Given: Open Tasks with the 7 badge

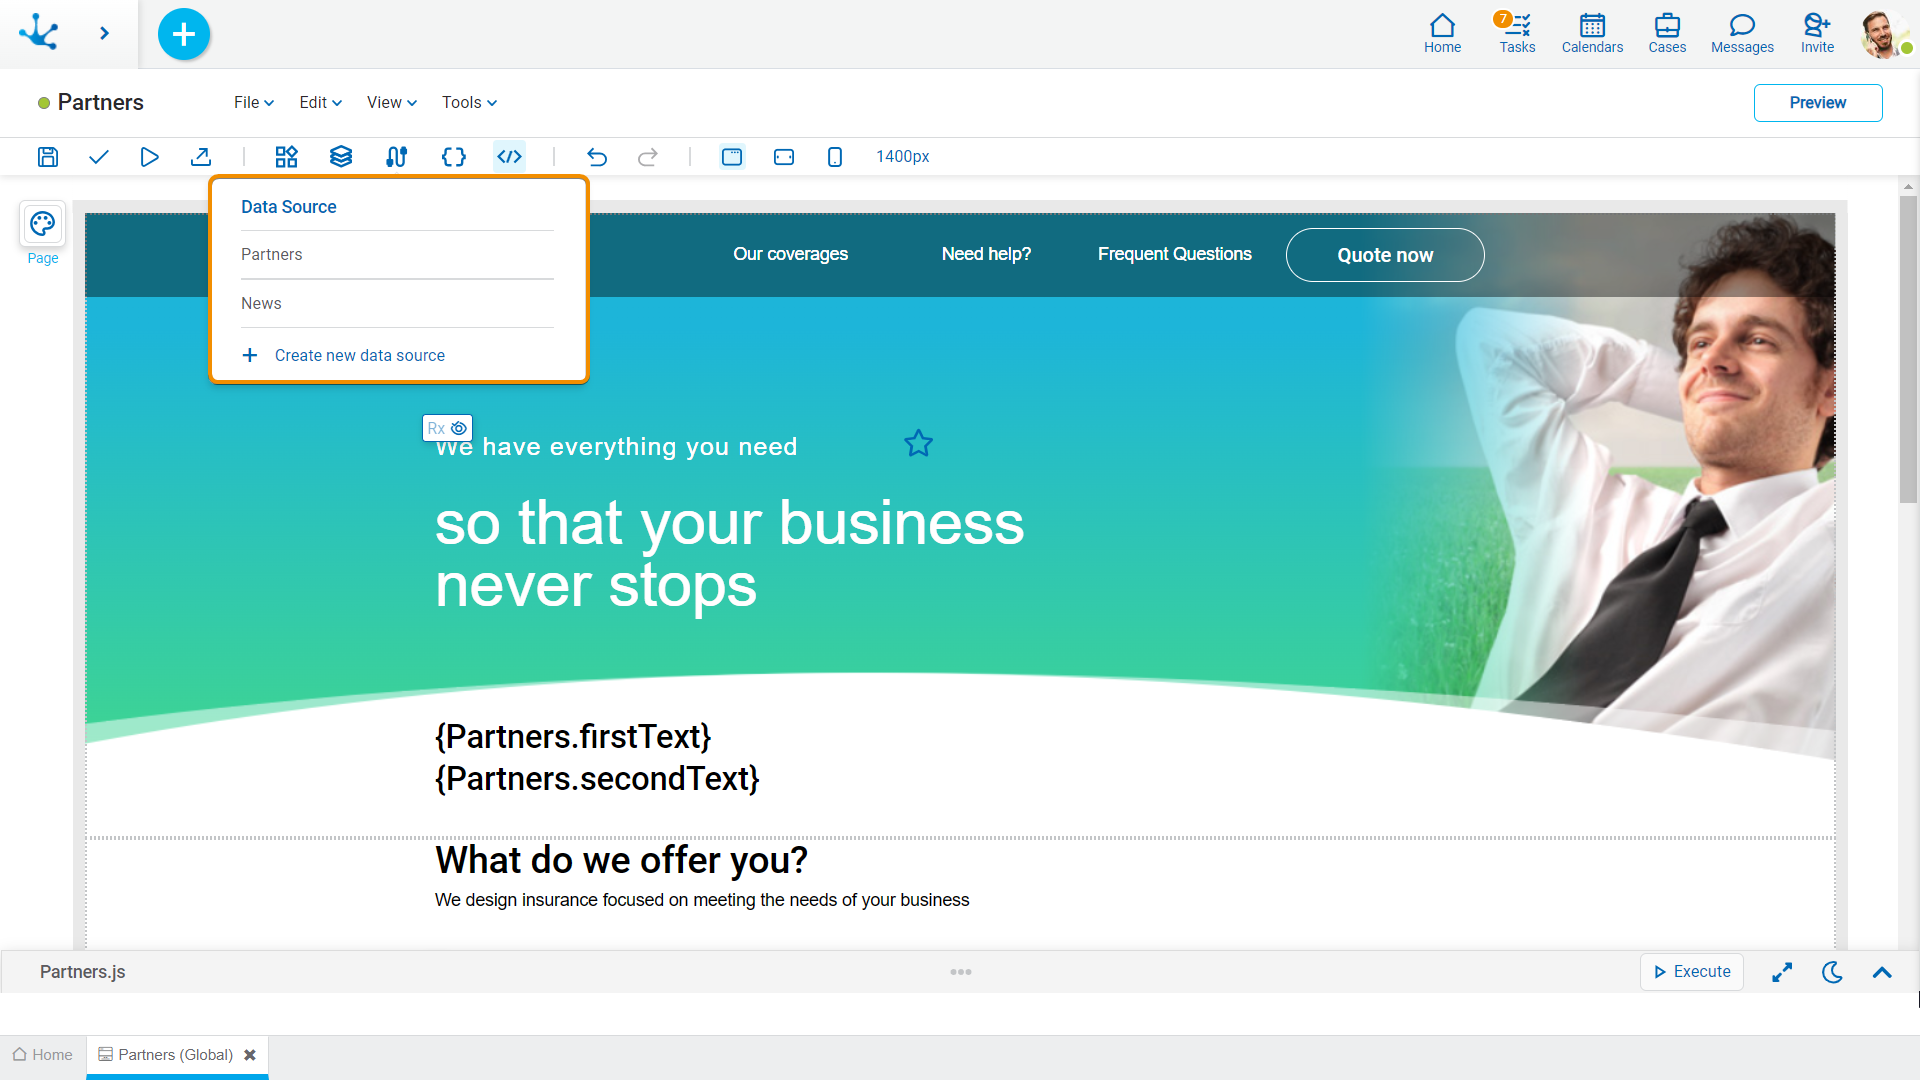Looking at the screenshot, I should click(1516, 34).
